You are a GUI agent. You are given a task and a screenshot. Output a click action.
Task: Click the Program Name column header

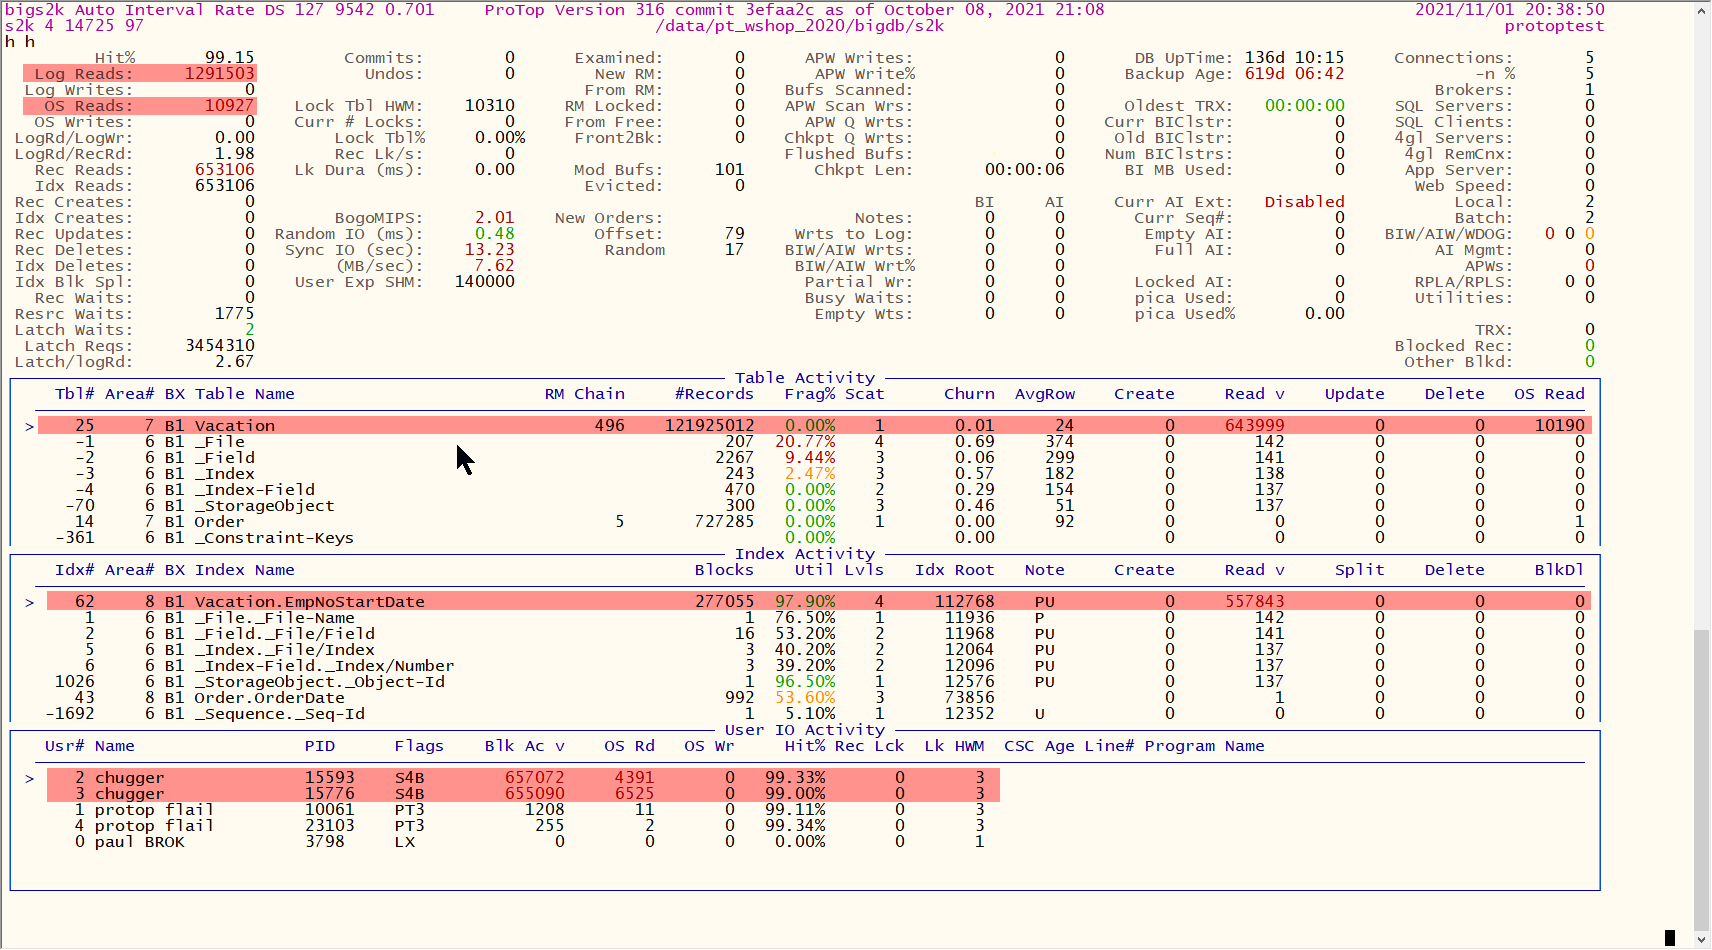tap(1205, 746)
